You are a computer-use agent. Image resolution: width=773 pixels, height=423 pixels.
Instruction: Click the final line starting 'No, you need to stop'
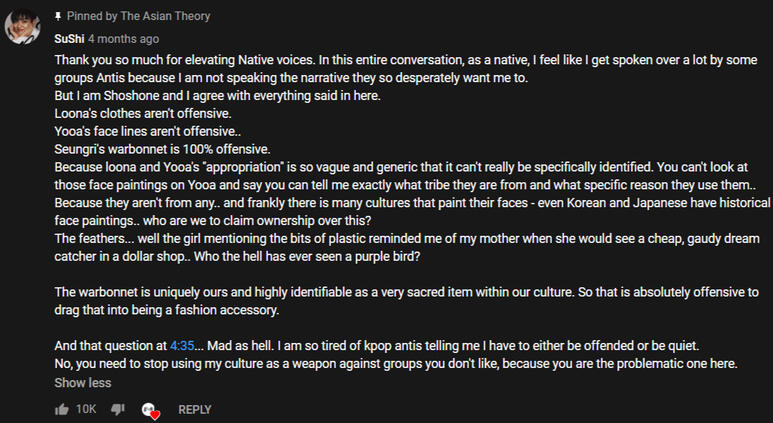pos(395,364)
